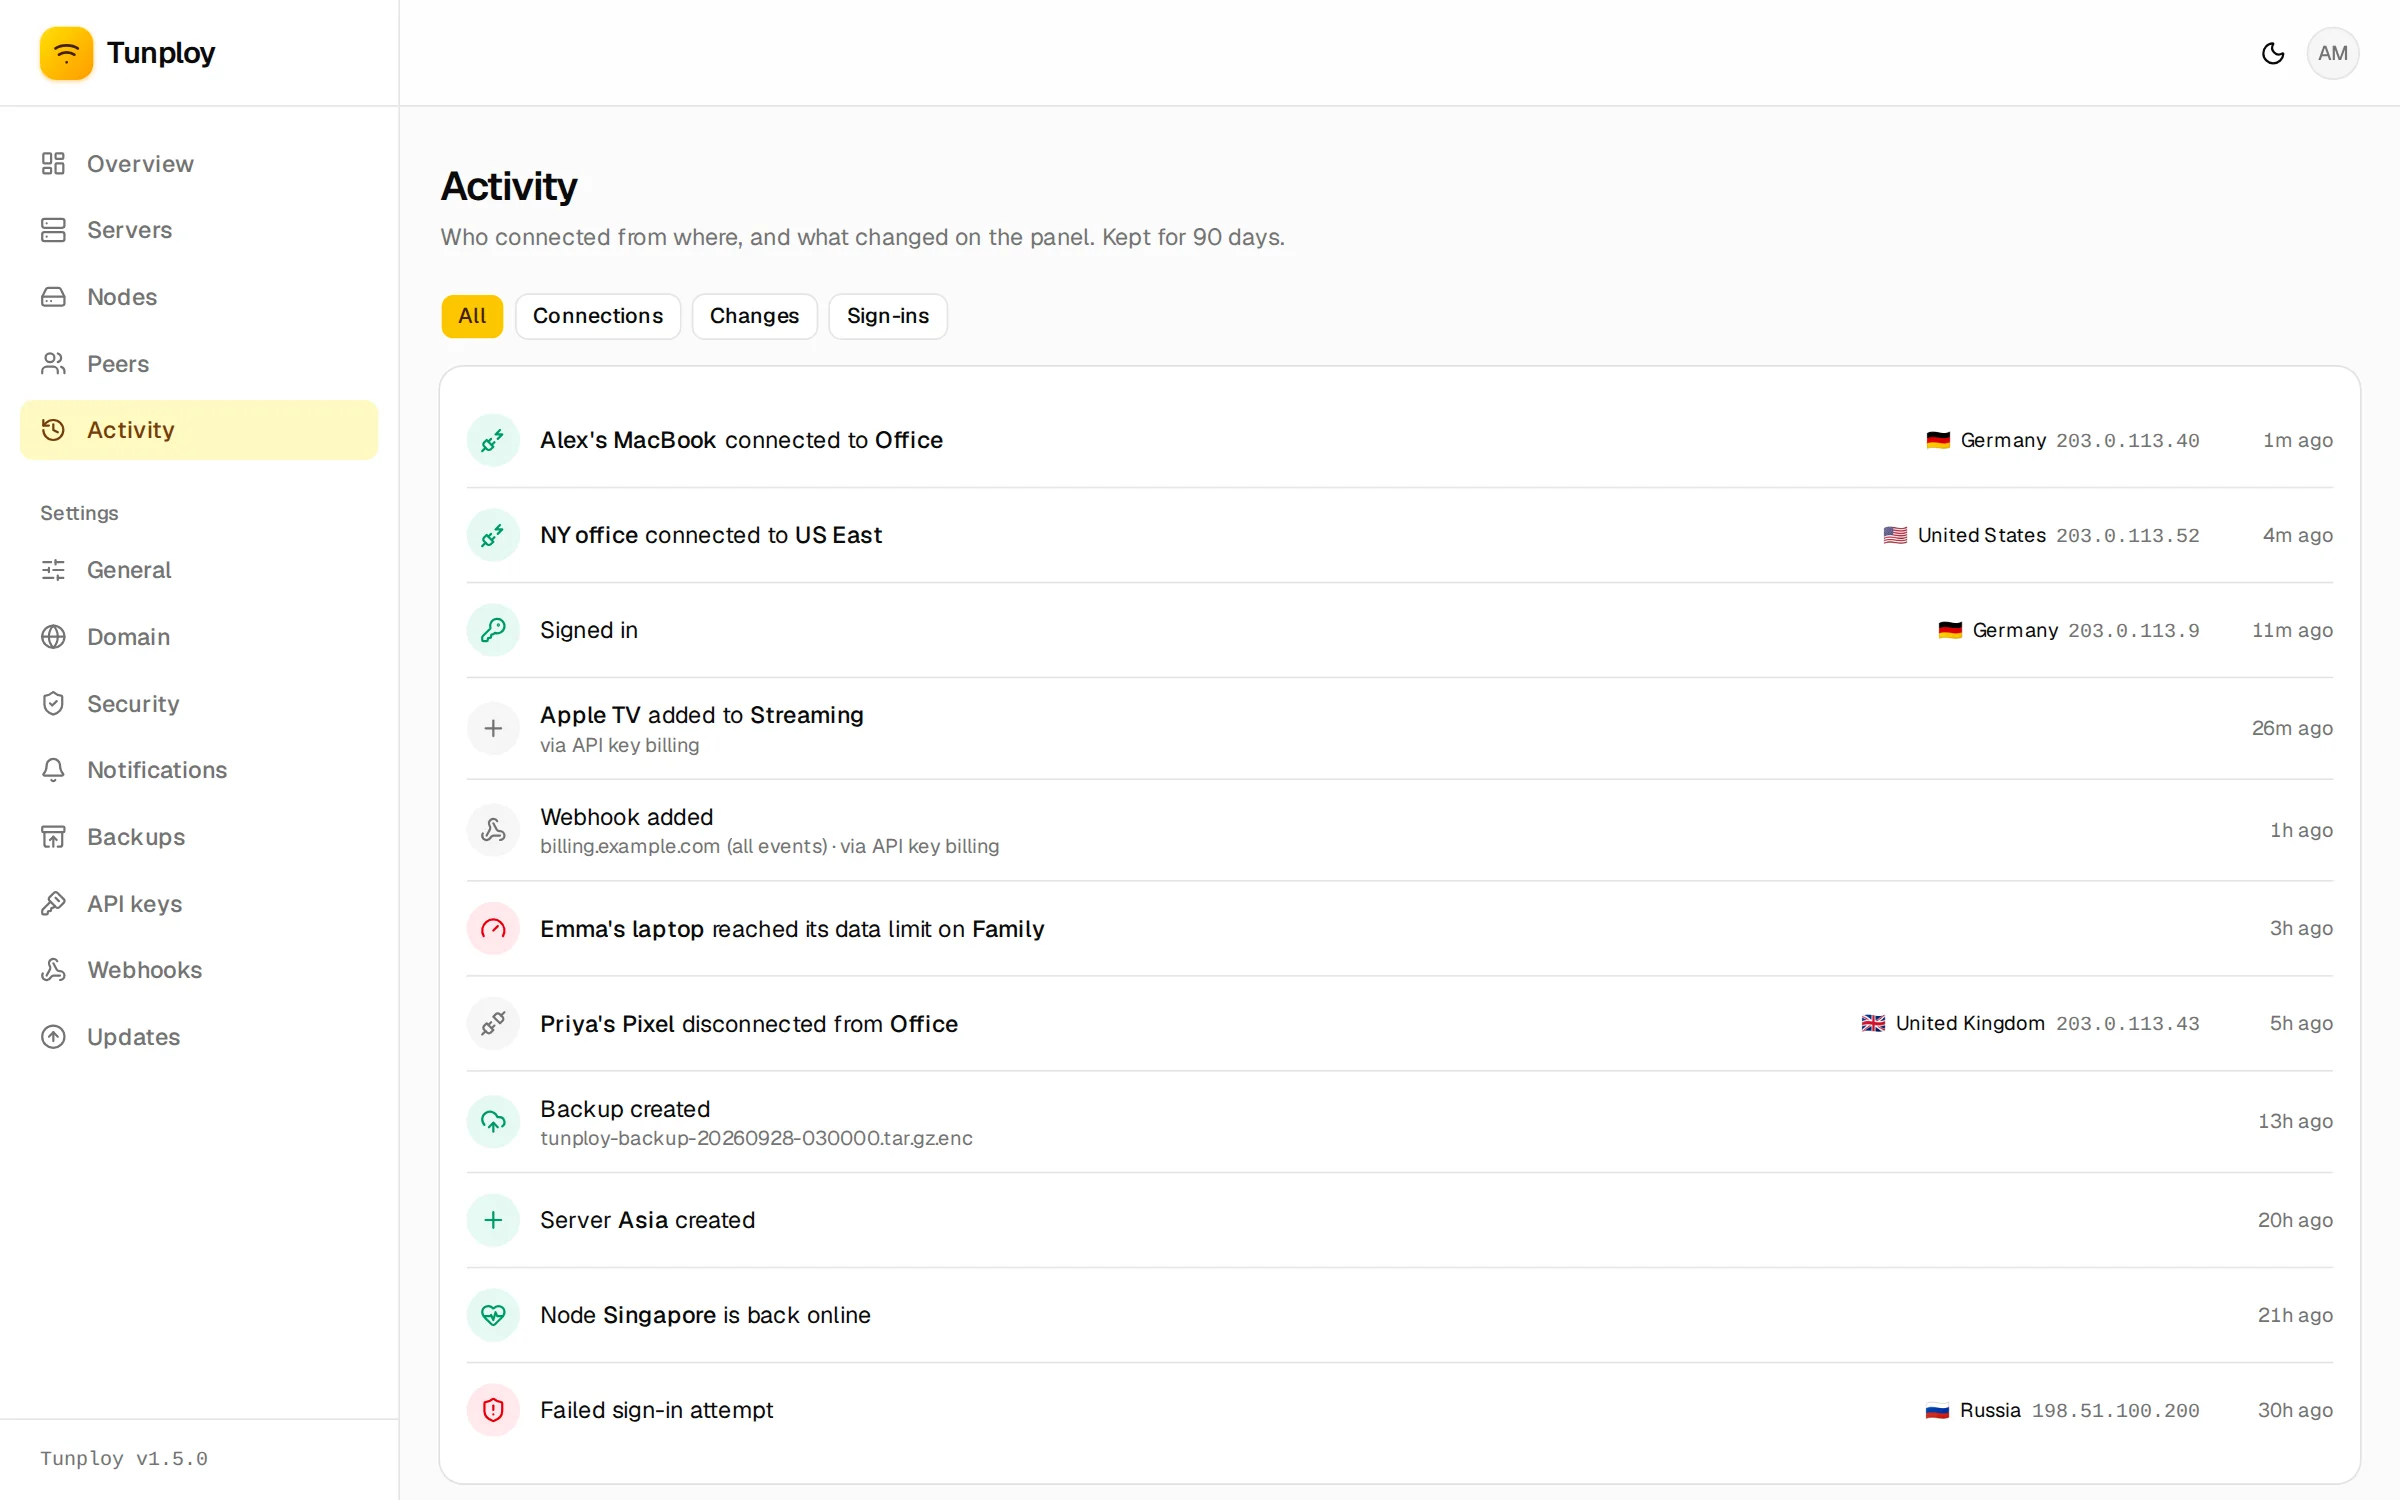
Task: Open the Overview page icon
Action: pyautogui.click(x=53, y=163)
